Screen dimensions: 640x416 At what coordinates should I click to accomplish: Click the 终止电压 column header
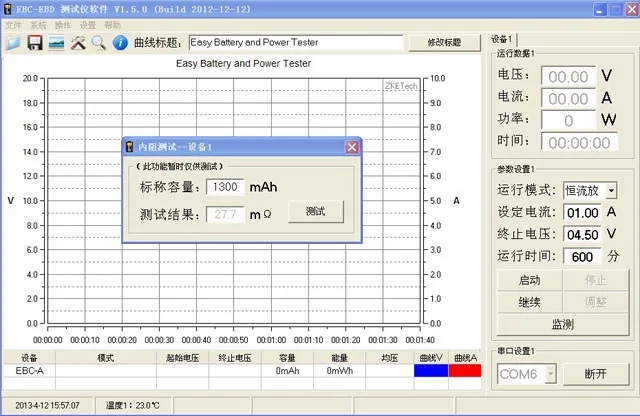235,358
